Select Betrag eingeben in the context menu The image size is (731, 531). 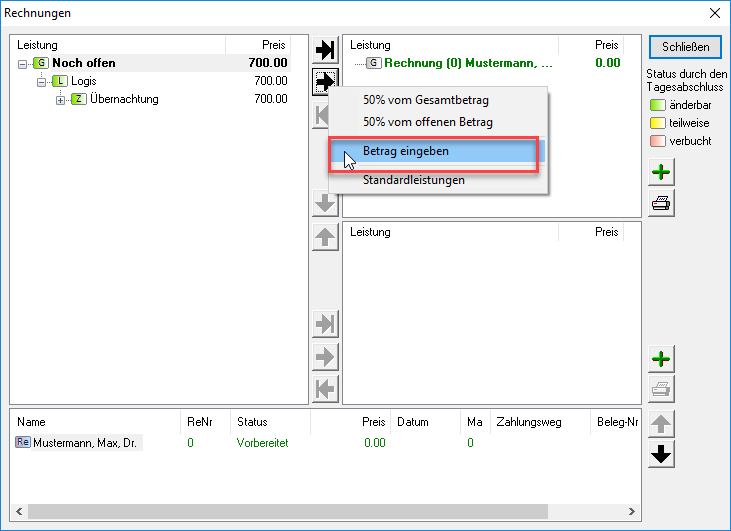point(437,151)
